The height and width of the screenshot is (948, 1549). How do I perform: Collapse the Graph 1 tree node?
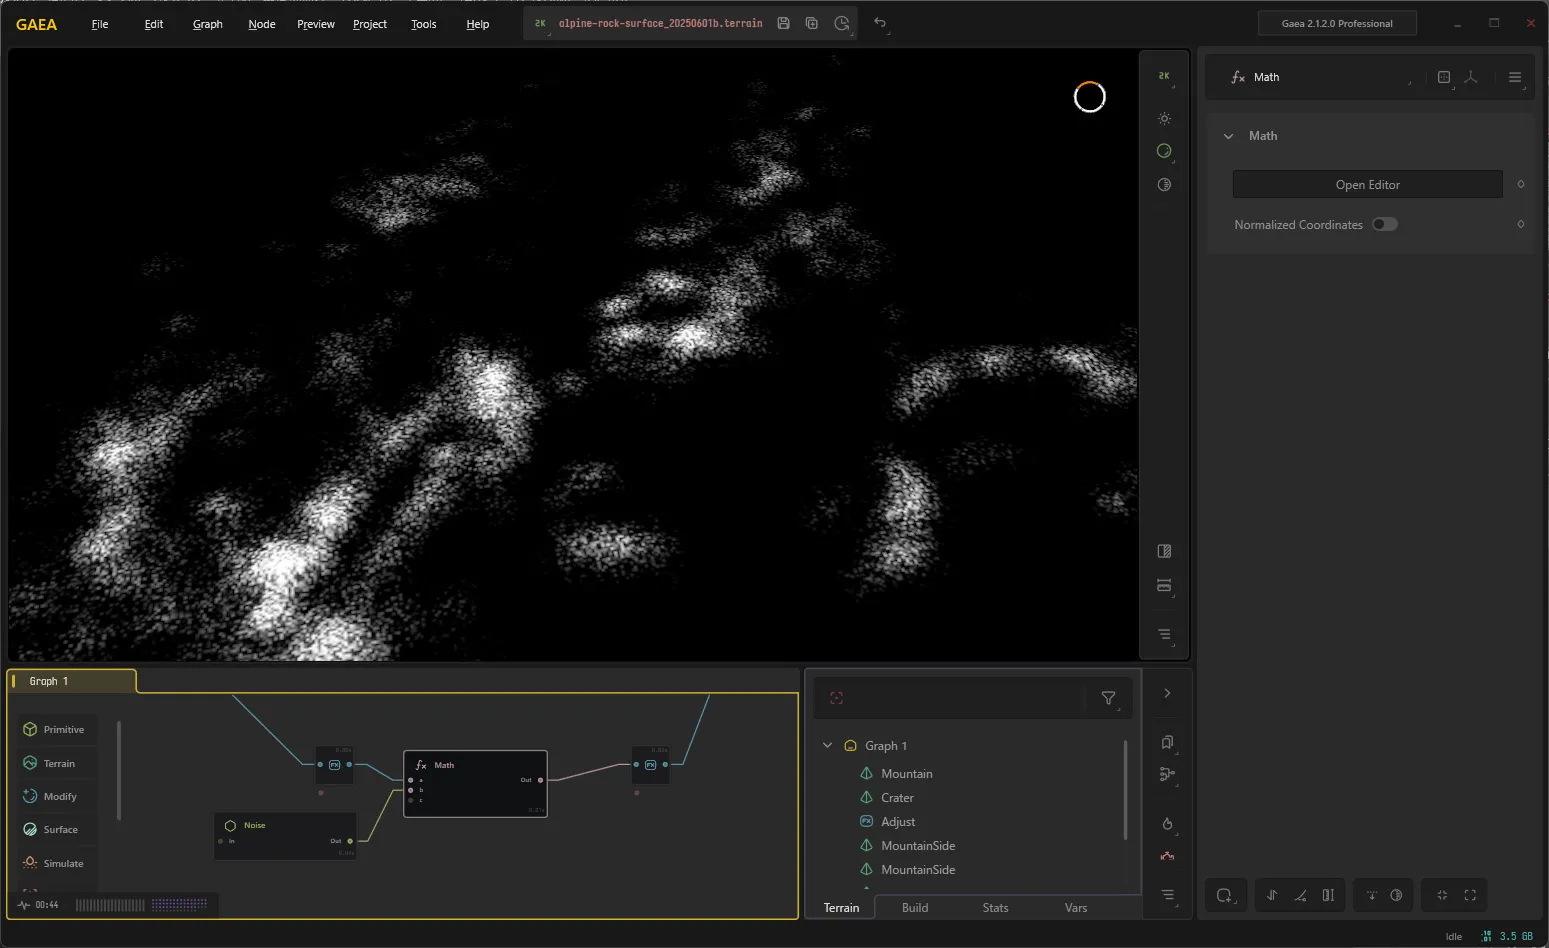(x=828, y=745)
